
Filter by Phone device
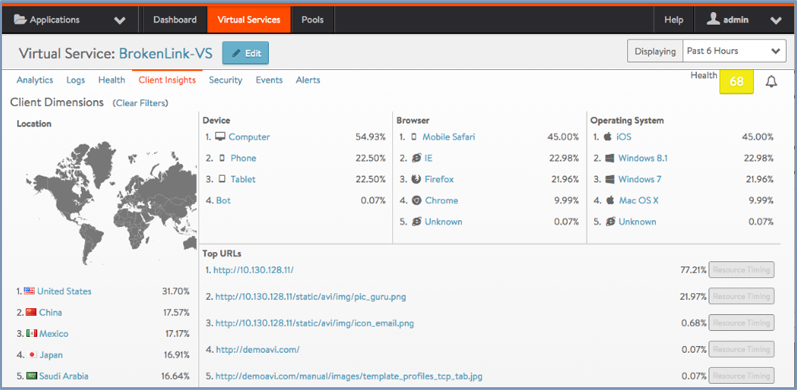coord(243,158)
